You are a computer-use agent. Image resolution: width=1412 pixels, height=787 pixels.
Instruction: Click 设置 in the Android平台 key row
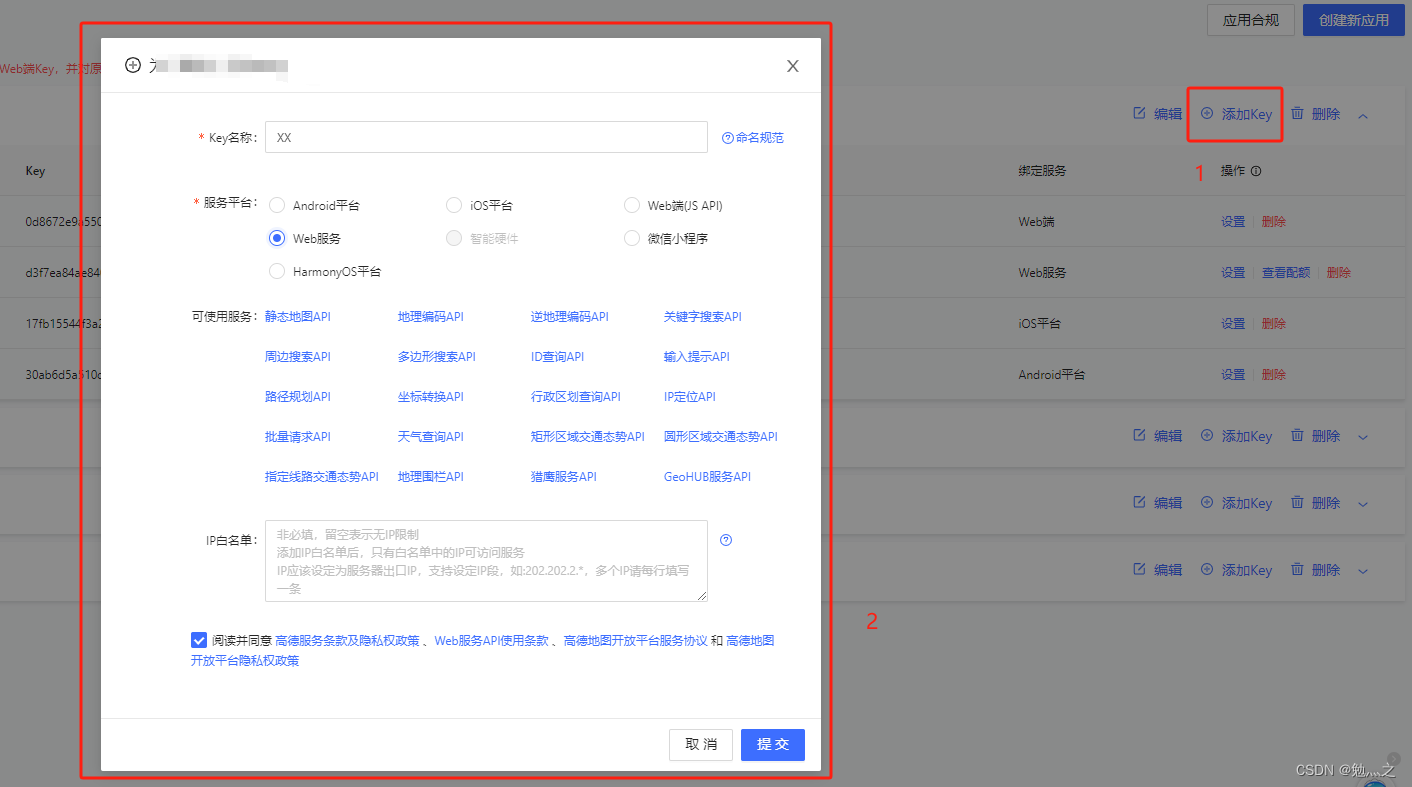click(1233, 375)
